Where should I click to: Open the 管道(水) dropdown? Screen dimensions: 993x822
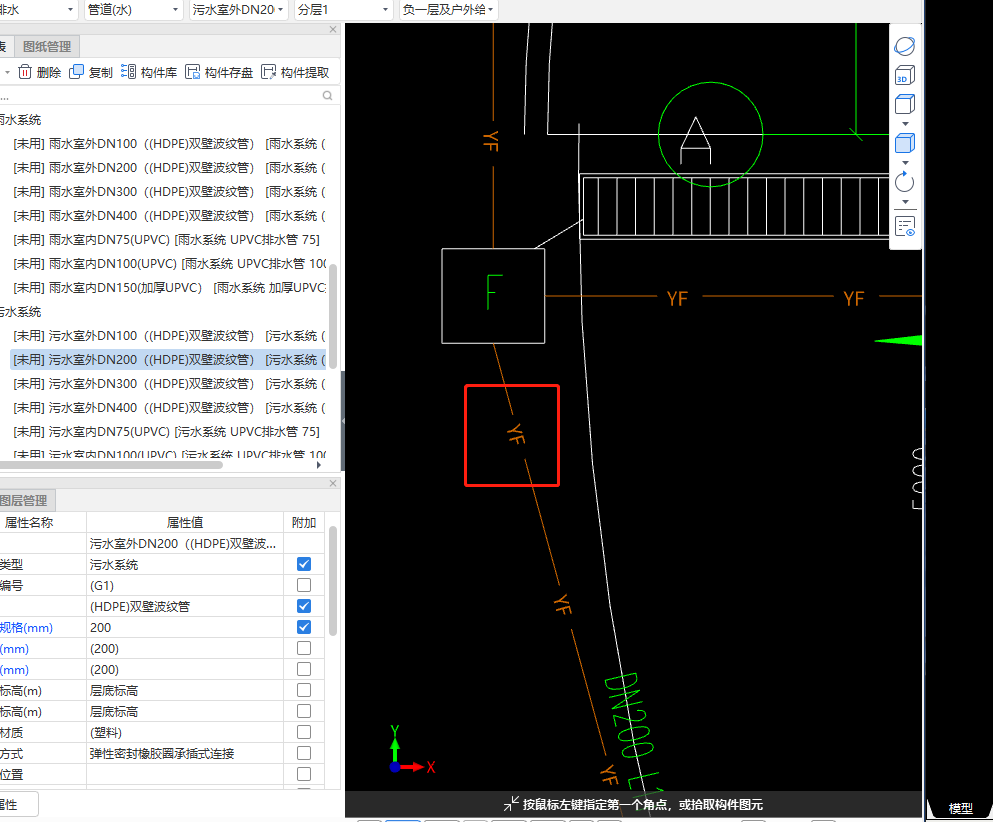(134, 9)
